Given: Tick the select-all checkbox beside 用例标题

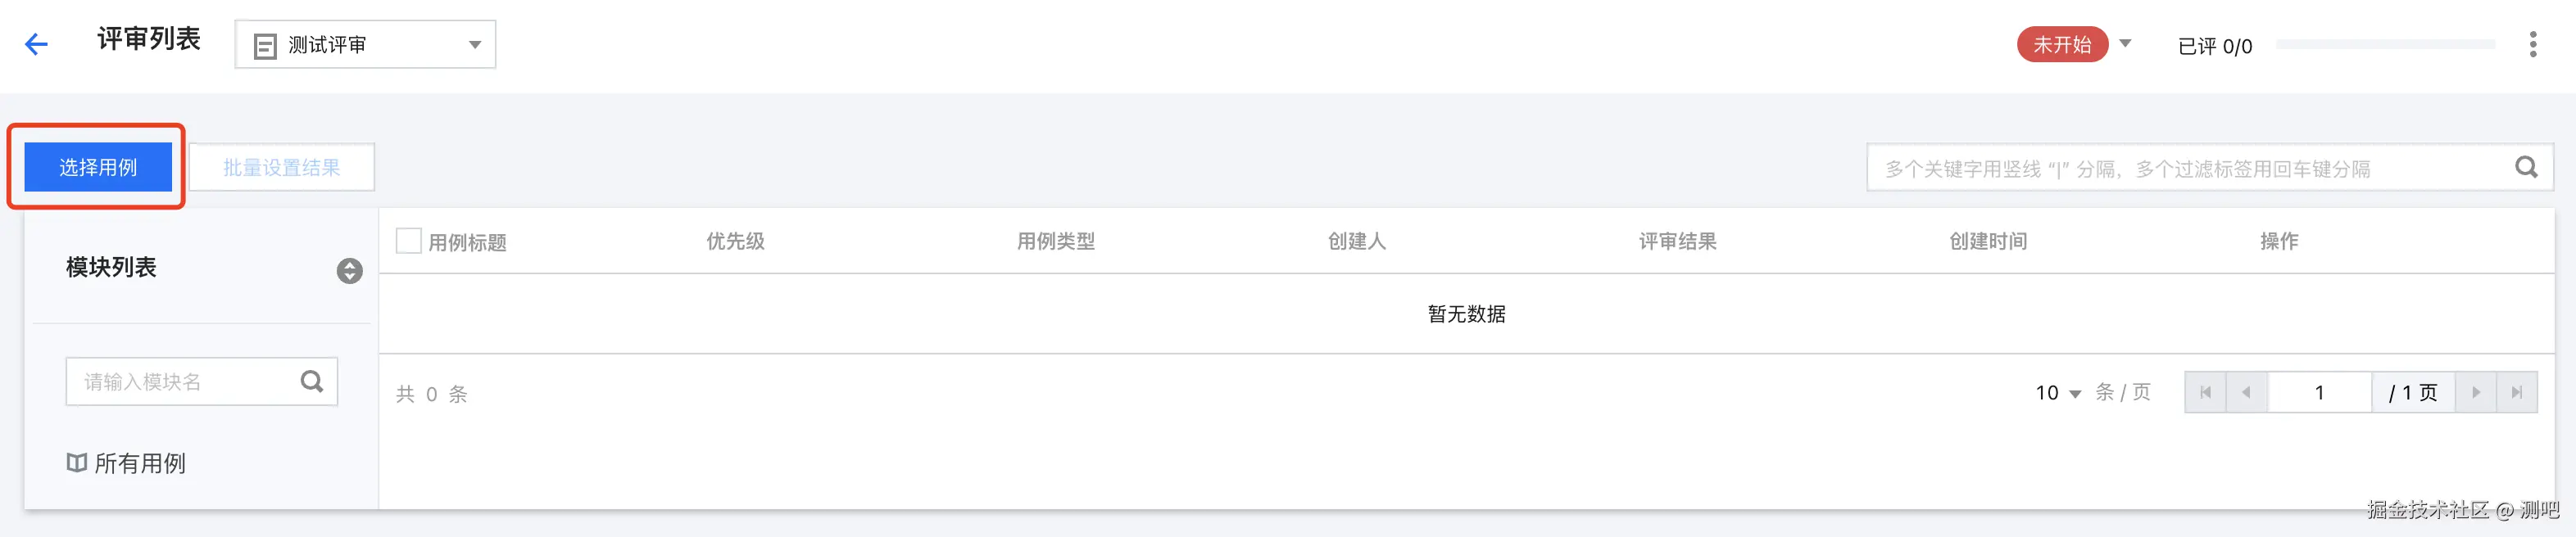Looking at the screenshot, I should pyautogui.click(x=408, y=241).
